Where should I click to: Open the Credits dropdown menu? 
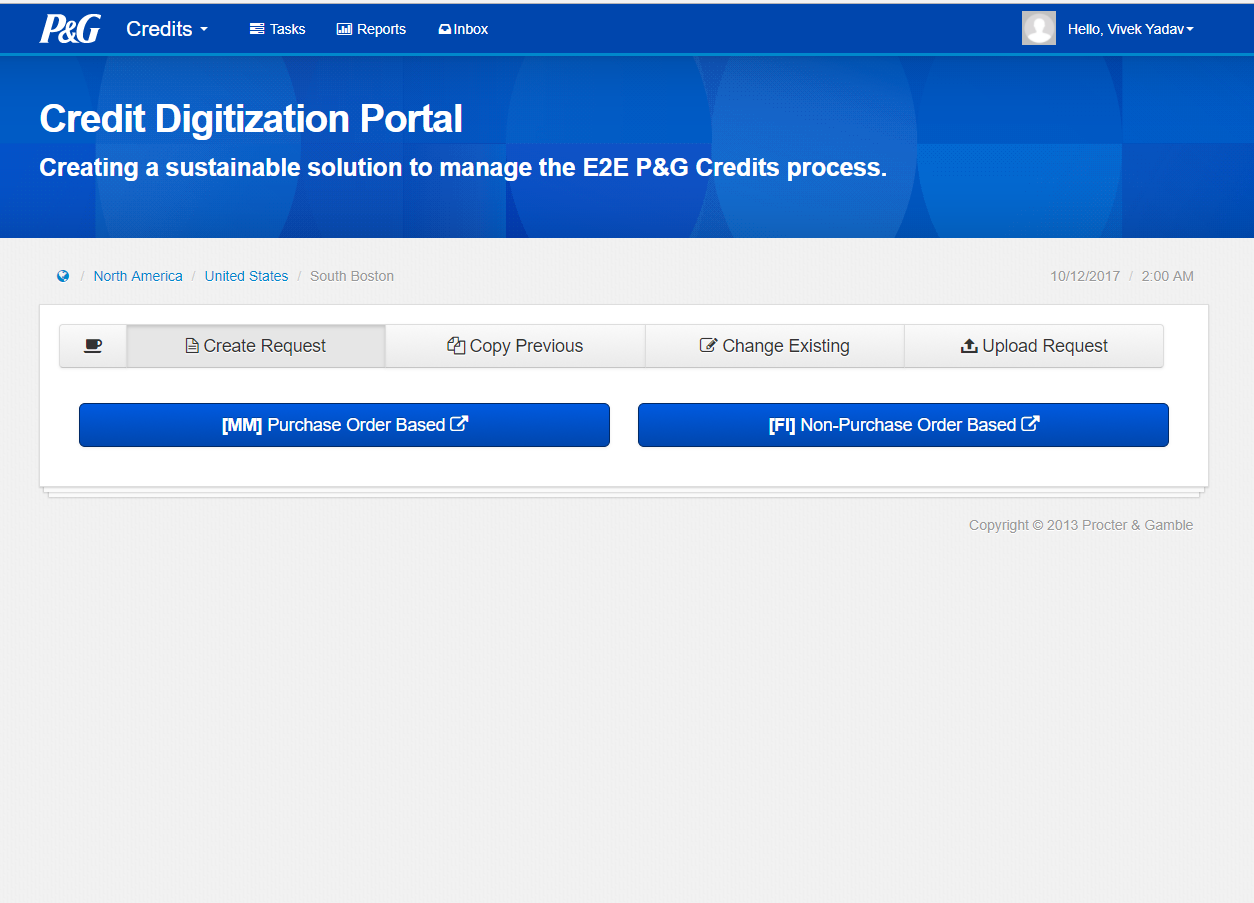coord(167,29)
